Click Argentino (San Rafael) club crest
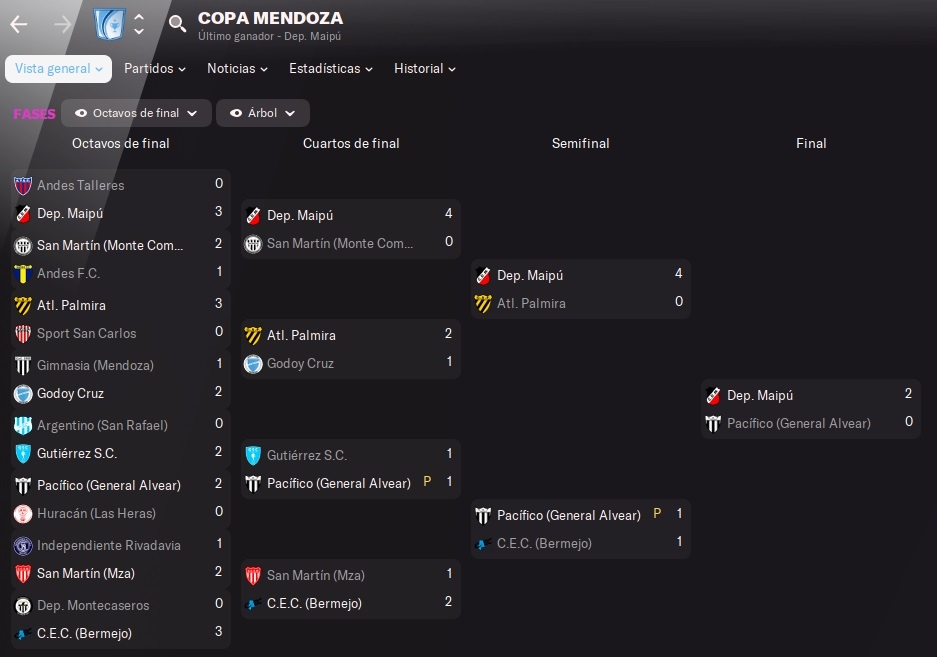The image size is (937, 657). pyautogui.click(x=23, y=425)
